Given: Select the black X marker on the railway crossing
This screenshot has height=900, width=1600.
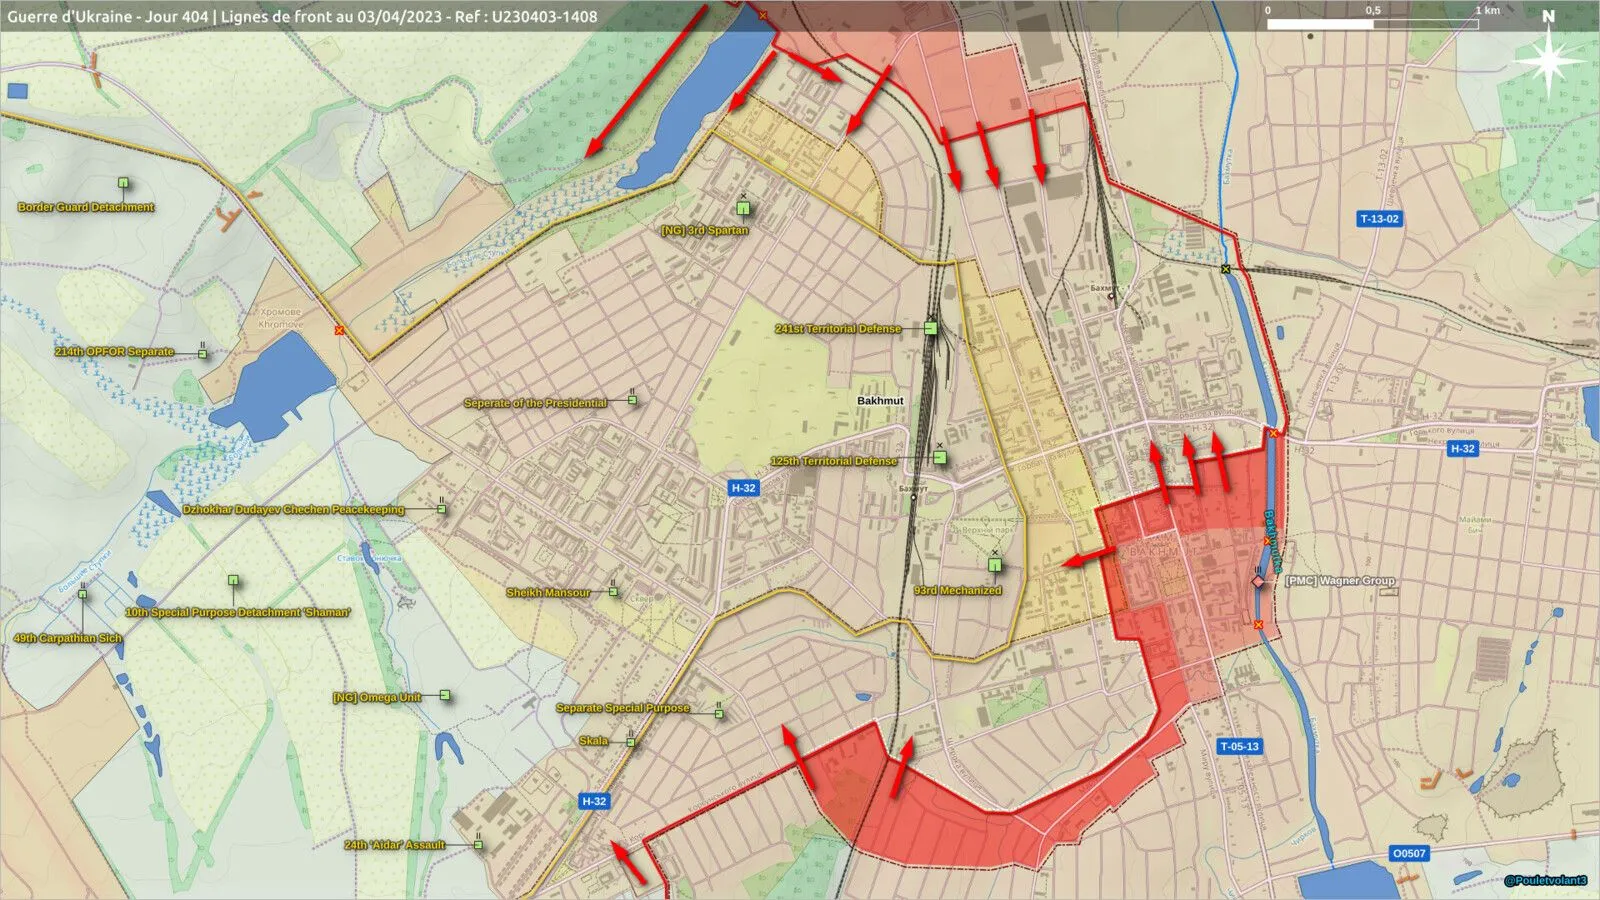Looking at the screenshot, I should [1226, 269].
